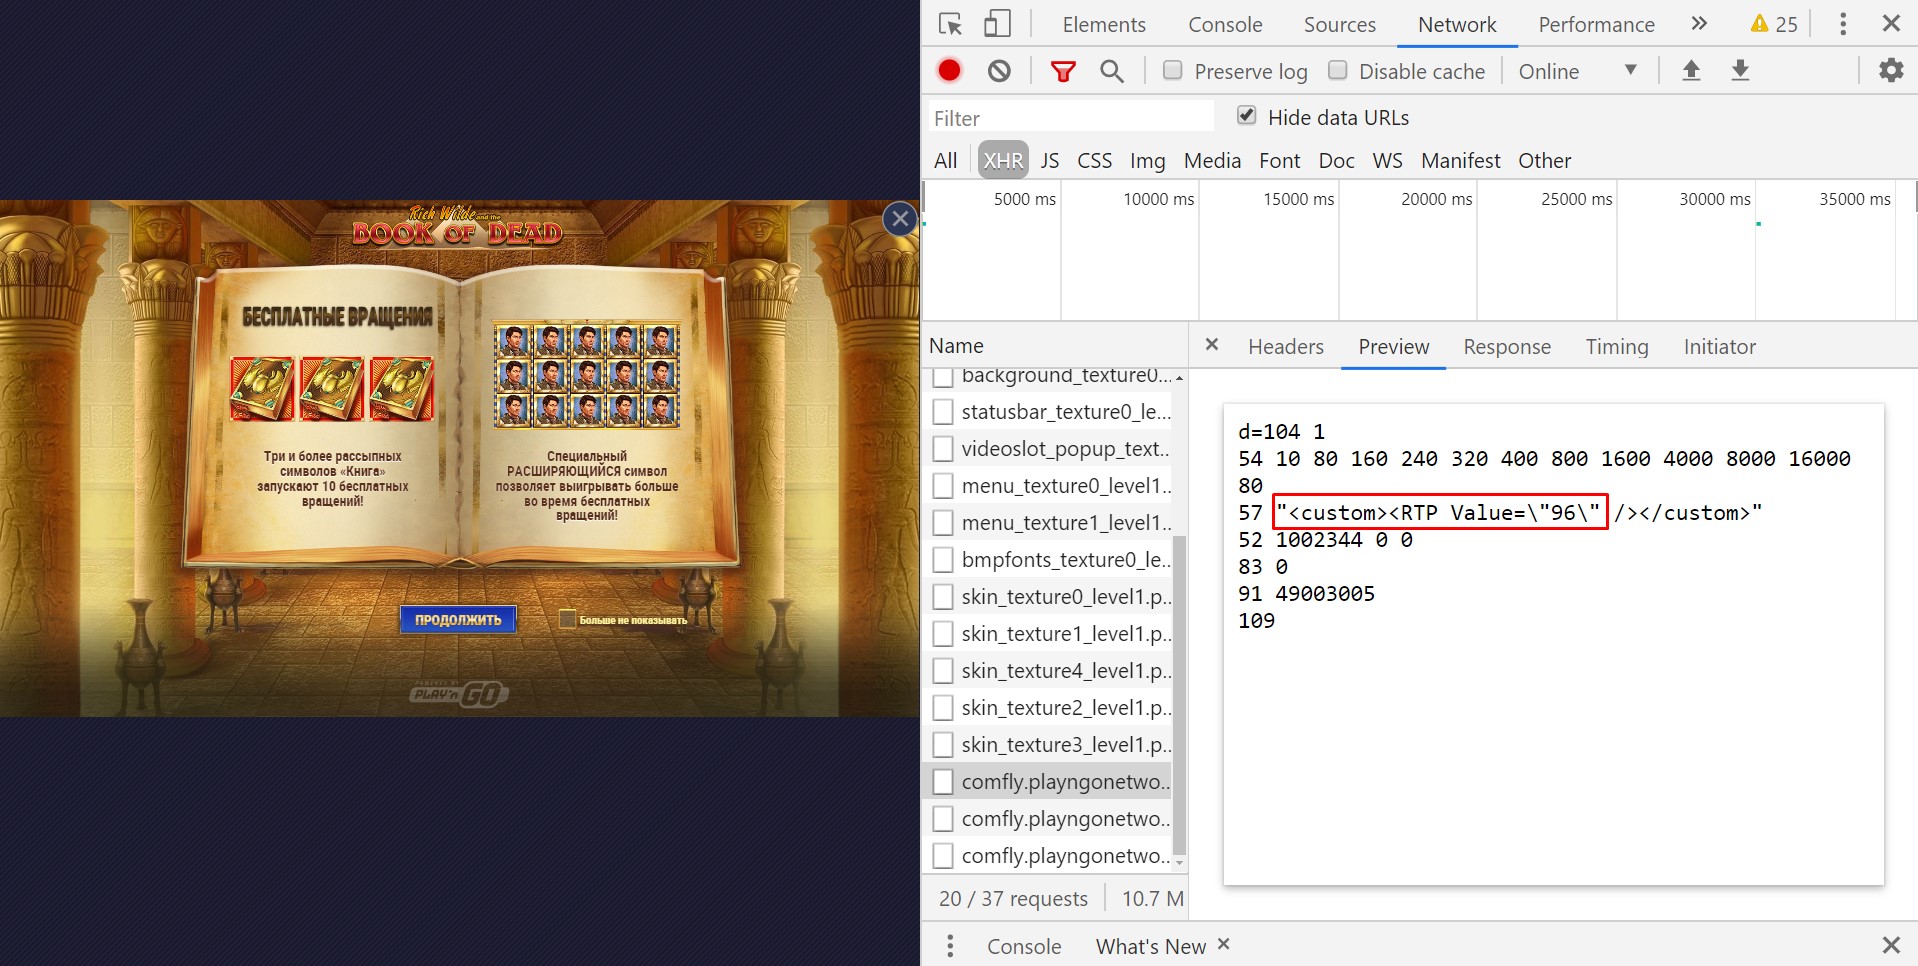This screenshot has height=966, width=1918.
Task: Open DevTools three-dot customize menu
Action: point(1843,24)
